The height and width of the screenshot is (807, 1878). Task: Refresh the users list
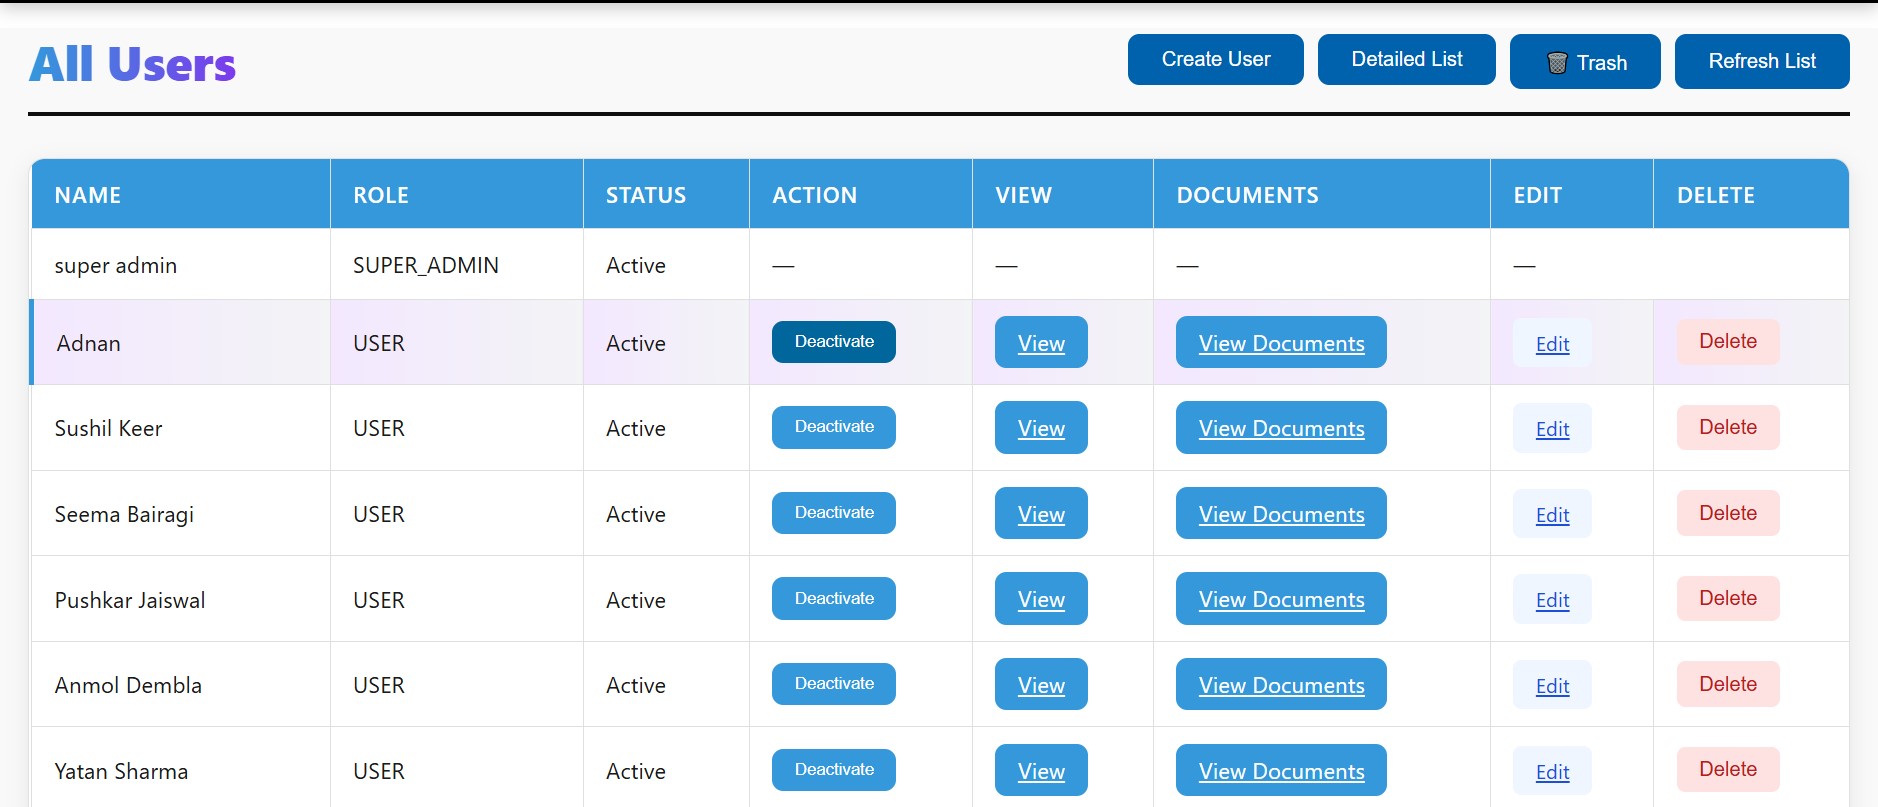[x=1762, y=62]
